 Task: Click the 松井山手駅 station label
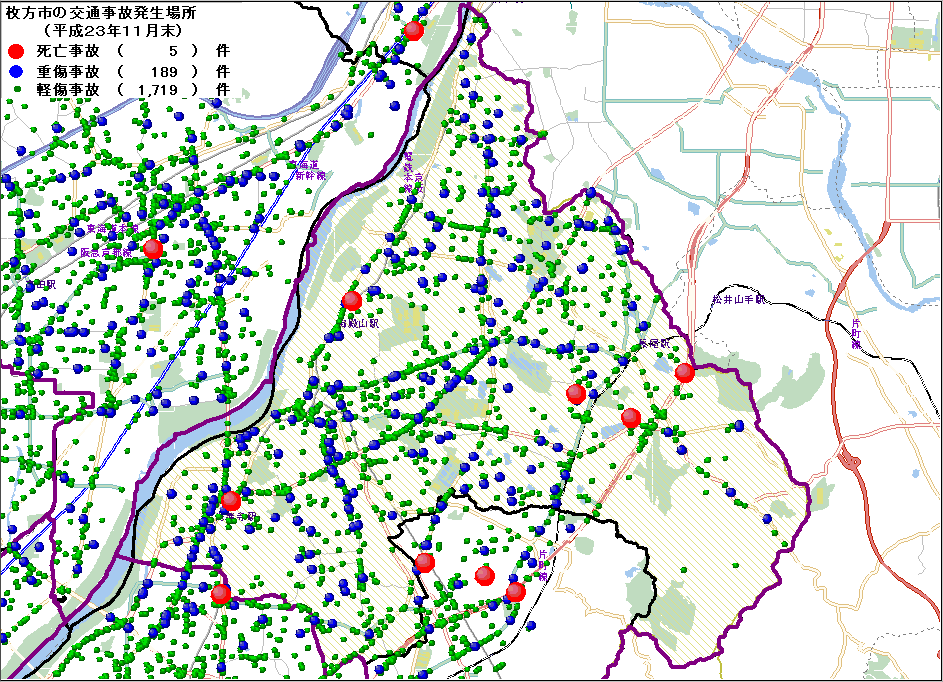(x=738, y=299)
